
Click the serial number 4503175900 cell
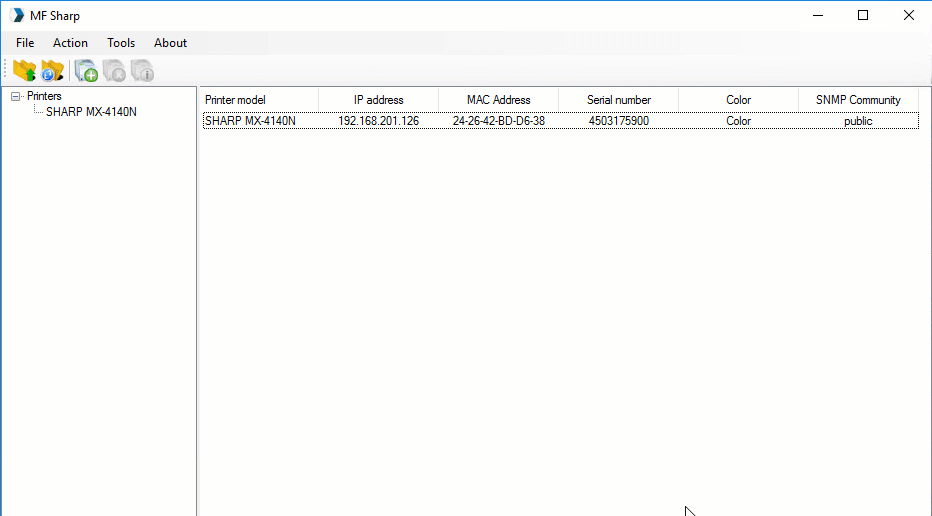(x=618, y=121)
